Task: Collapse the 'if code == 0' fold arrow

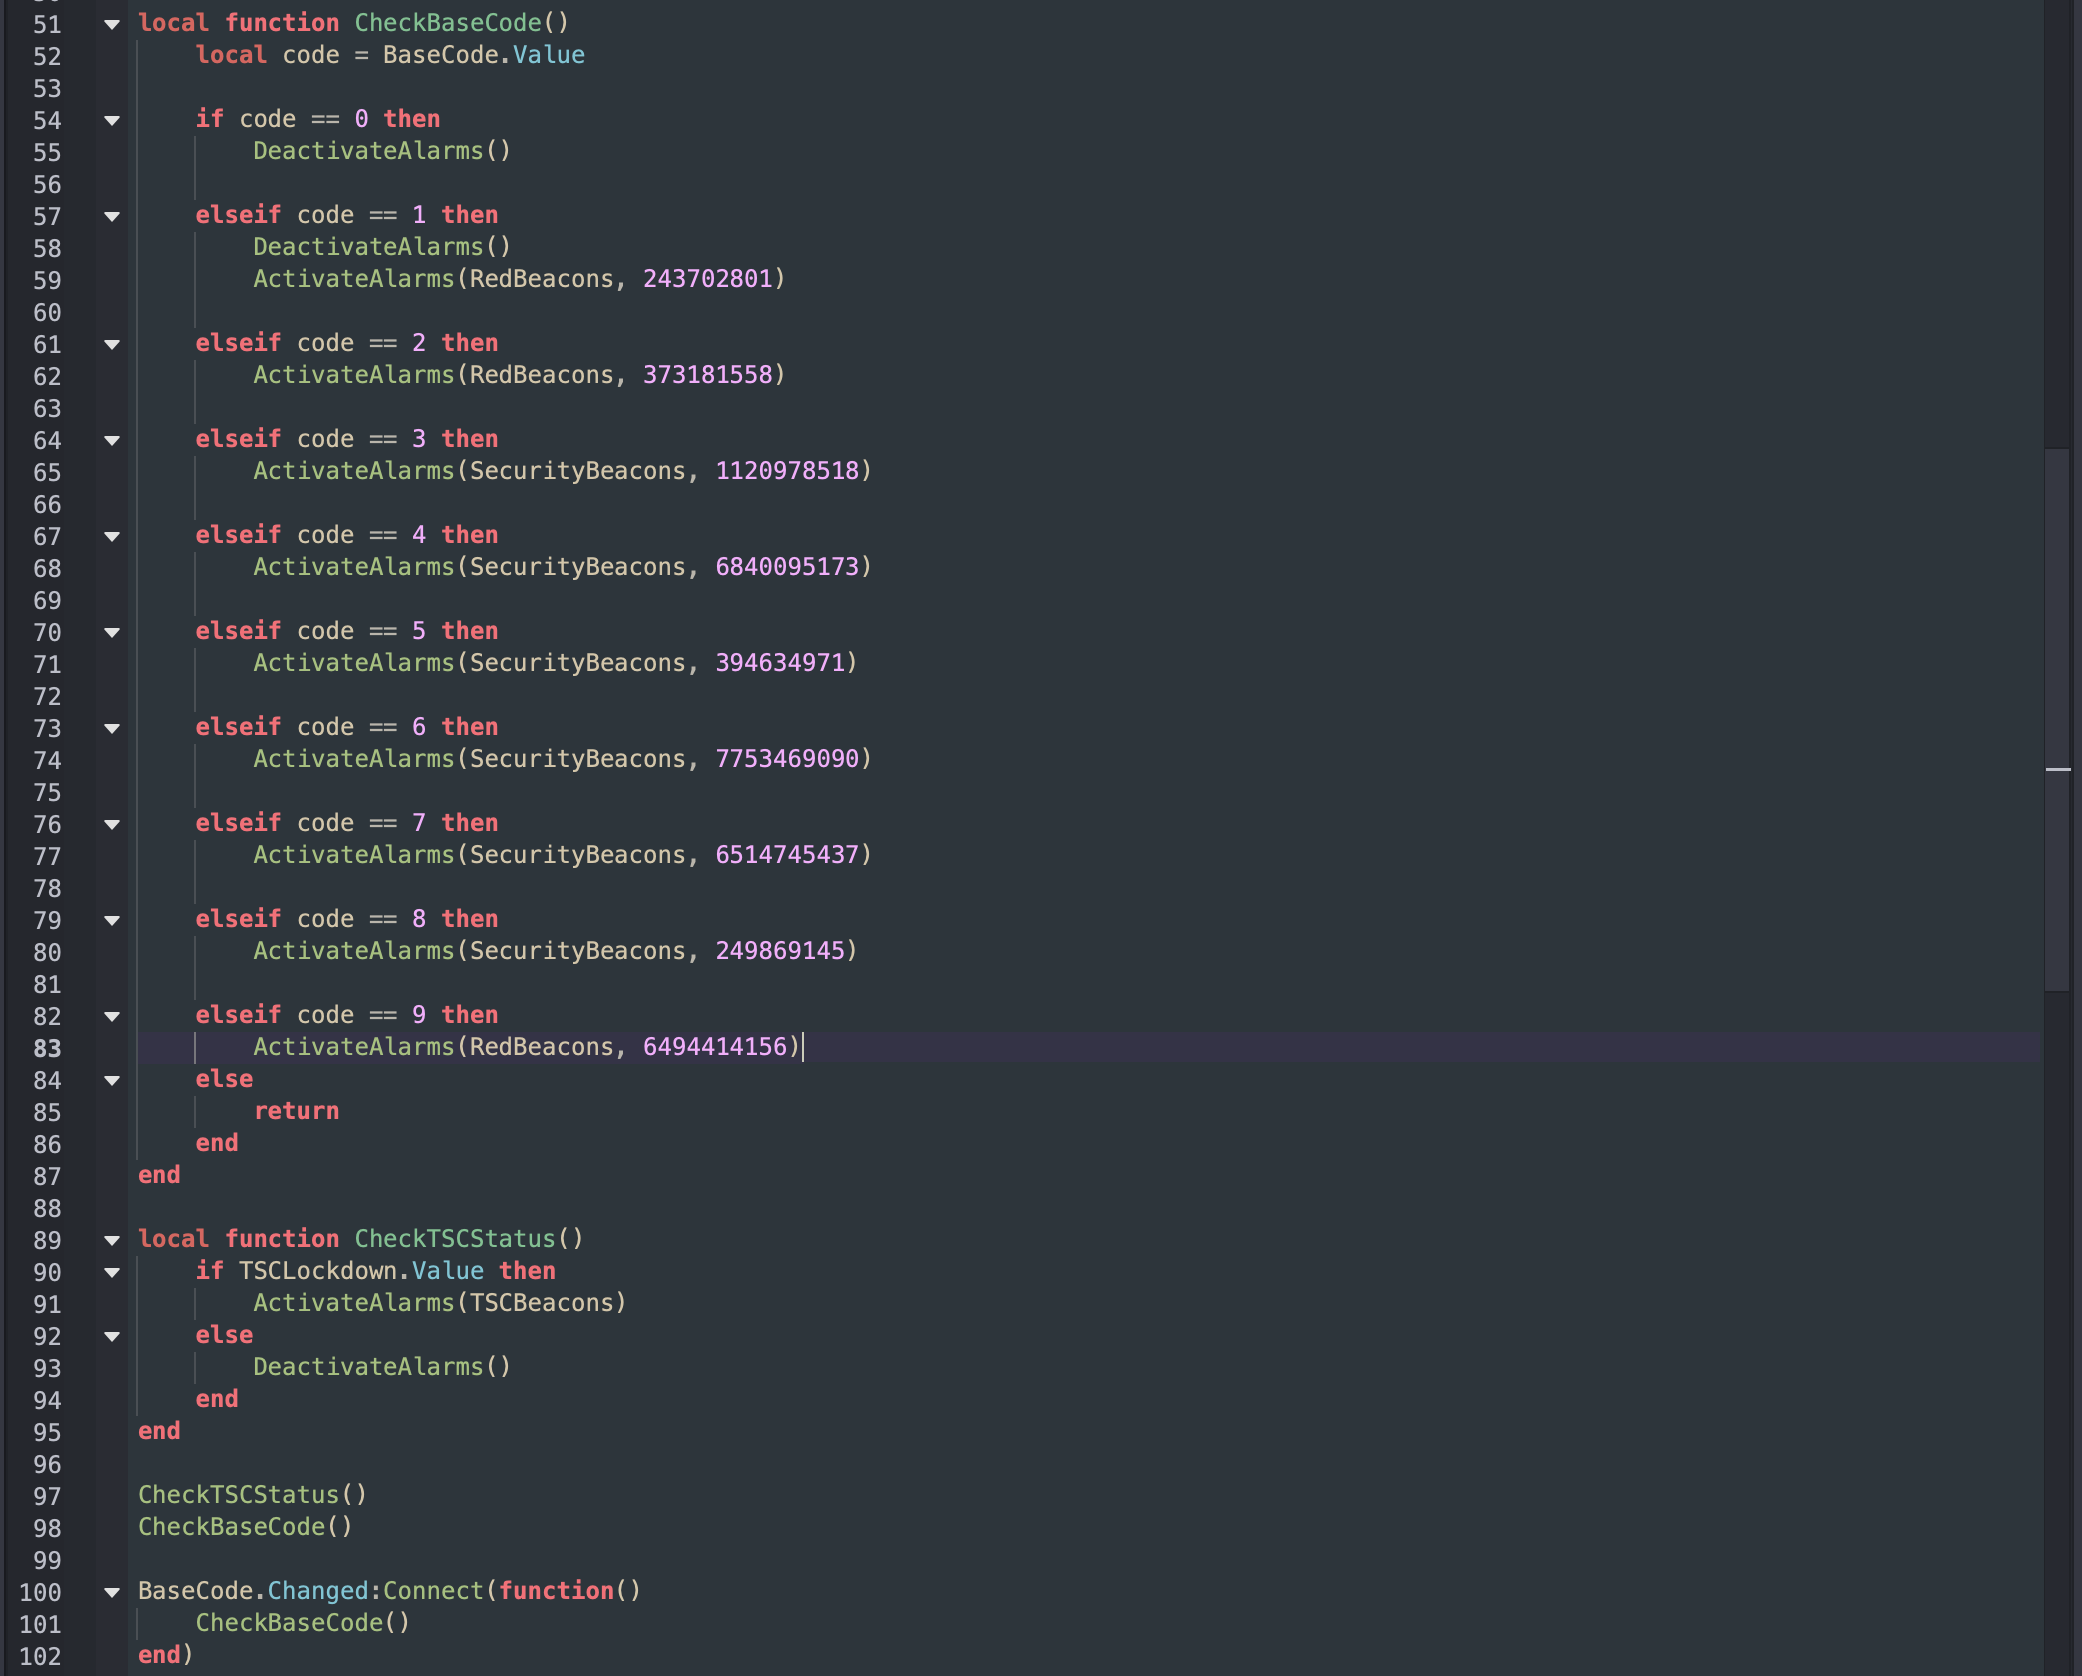Action: [112, 120]
